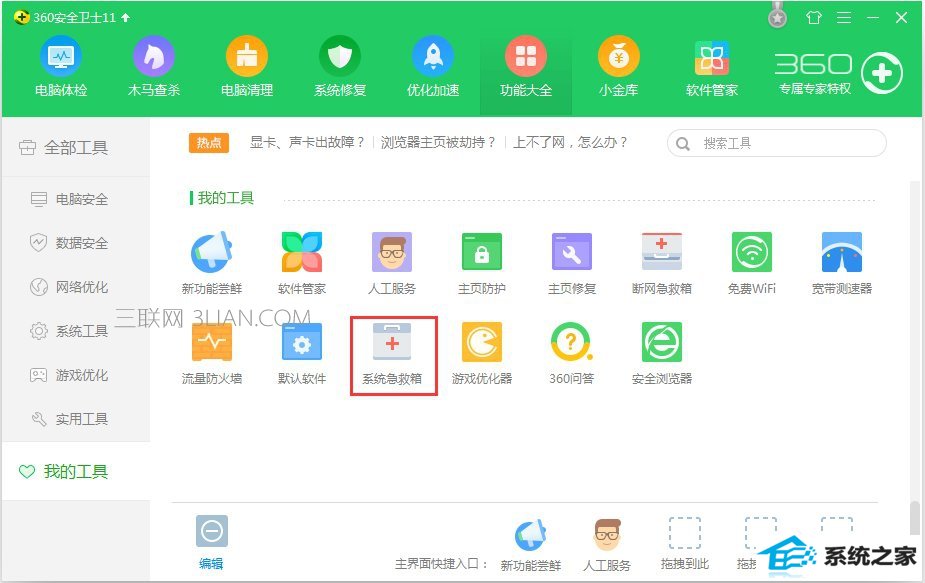Click 新功能尝鲜 in the quick entry bar
This screenshot has width=925, height=583.
click(x=530, y=546)
